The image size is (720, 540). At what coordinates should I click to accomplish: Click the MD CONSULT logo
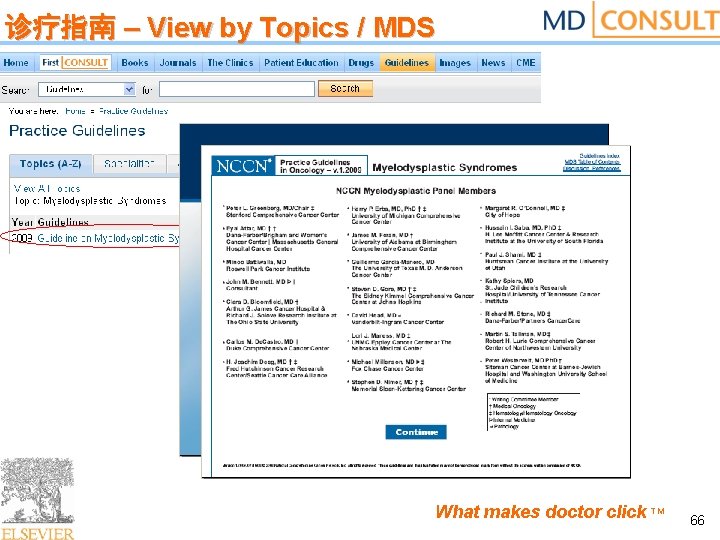click(x=631, y=20)
